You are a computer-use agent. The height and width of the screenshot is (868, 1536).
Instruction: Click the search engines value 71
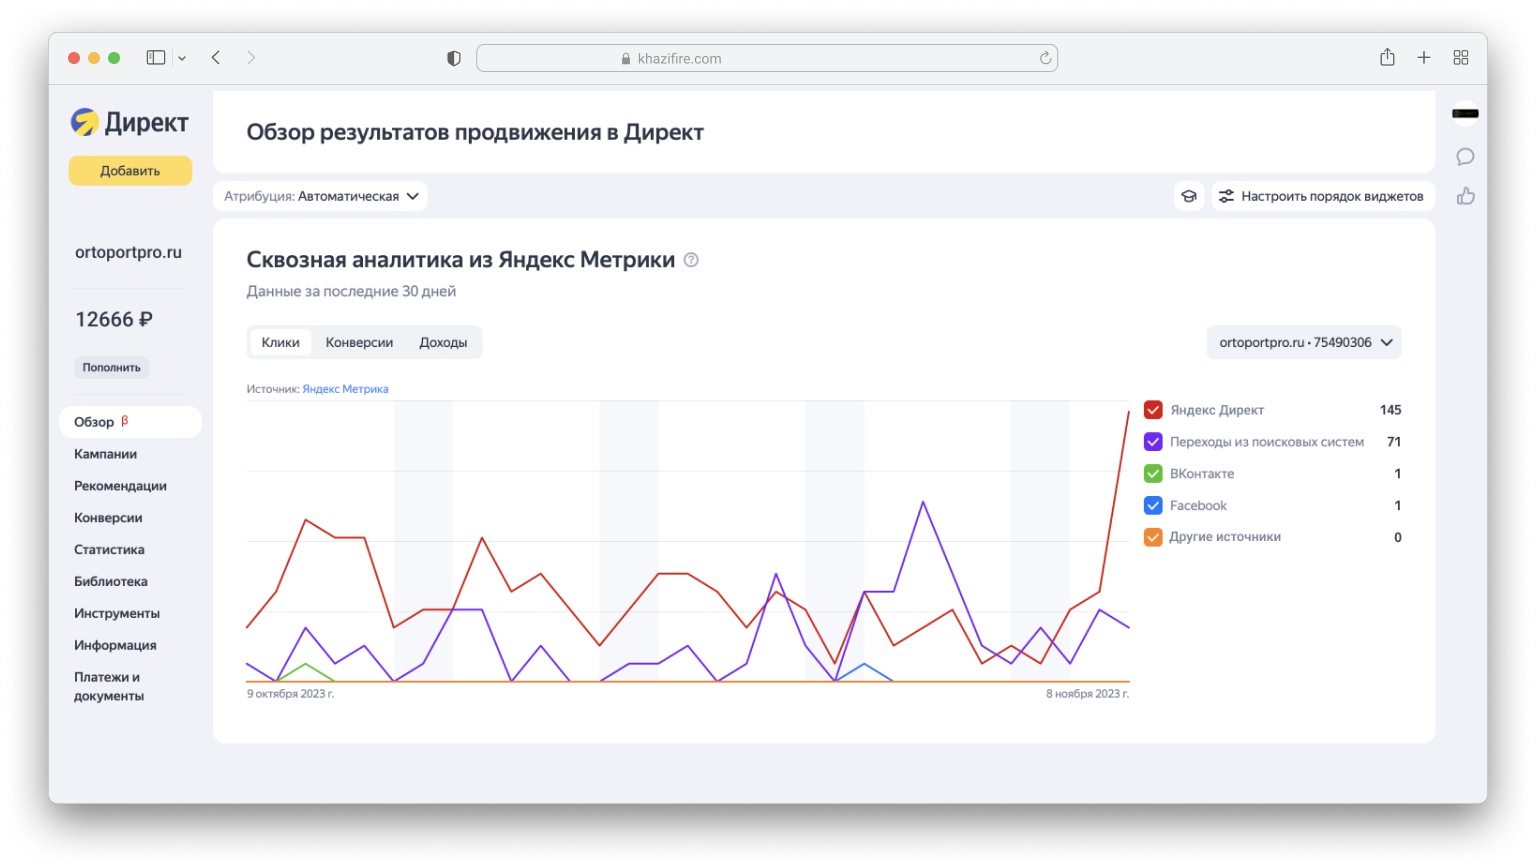[x=1394, y=442]
